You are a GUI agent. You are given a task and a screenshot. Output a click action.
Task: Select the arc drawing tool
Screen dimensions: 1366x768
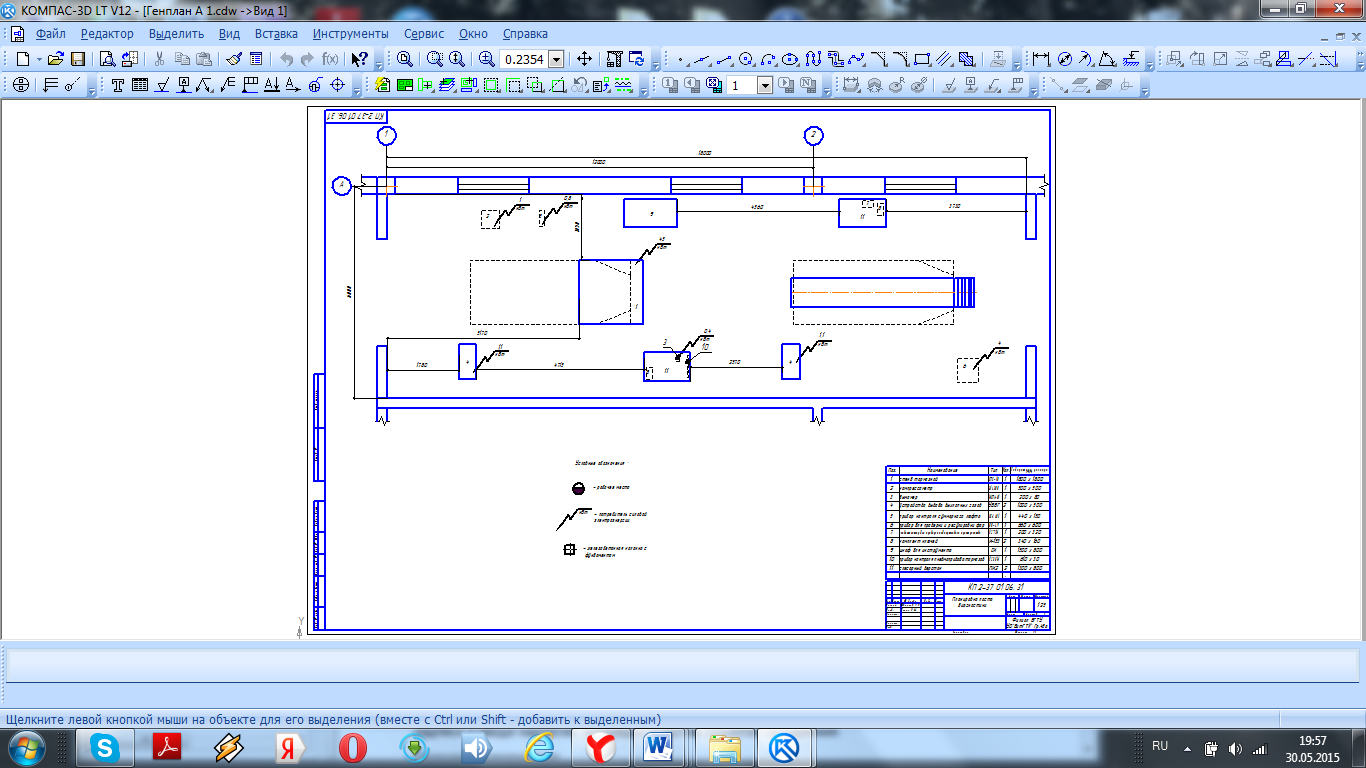coord(768,59)
